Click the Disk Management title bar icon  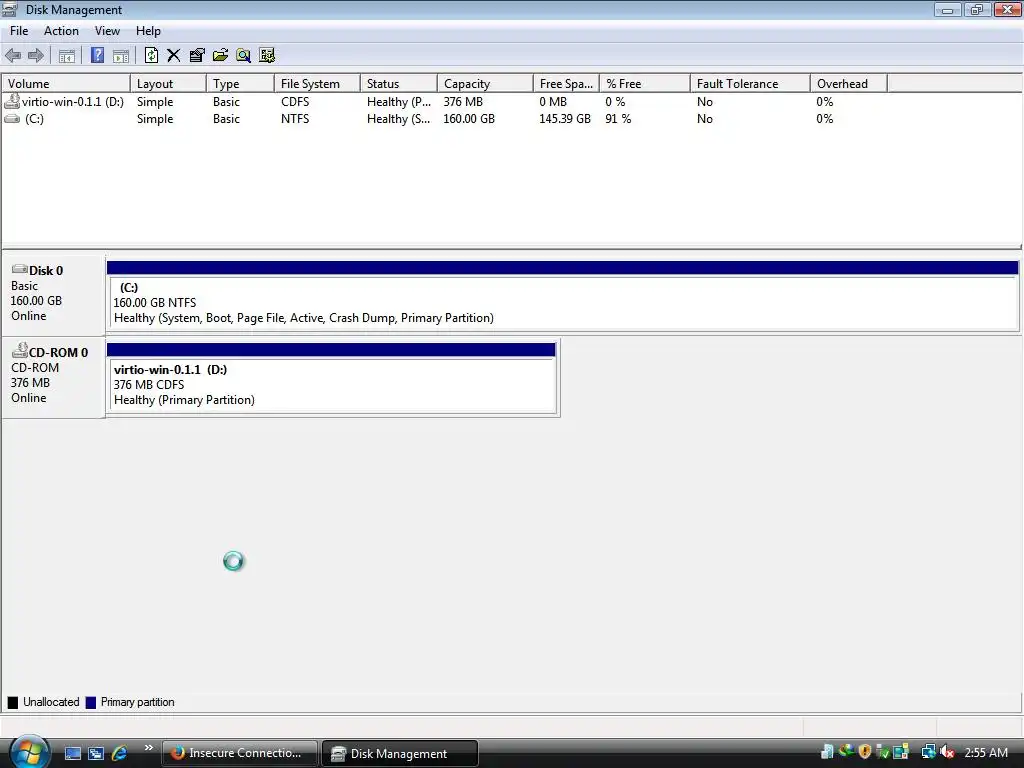[9, 10]
